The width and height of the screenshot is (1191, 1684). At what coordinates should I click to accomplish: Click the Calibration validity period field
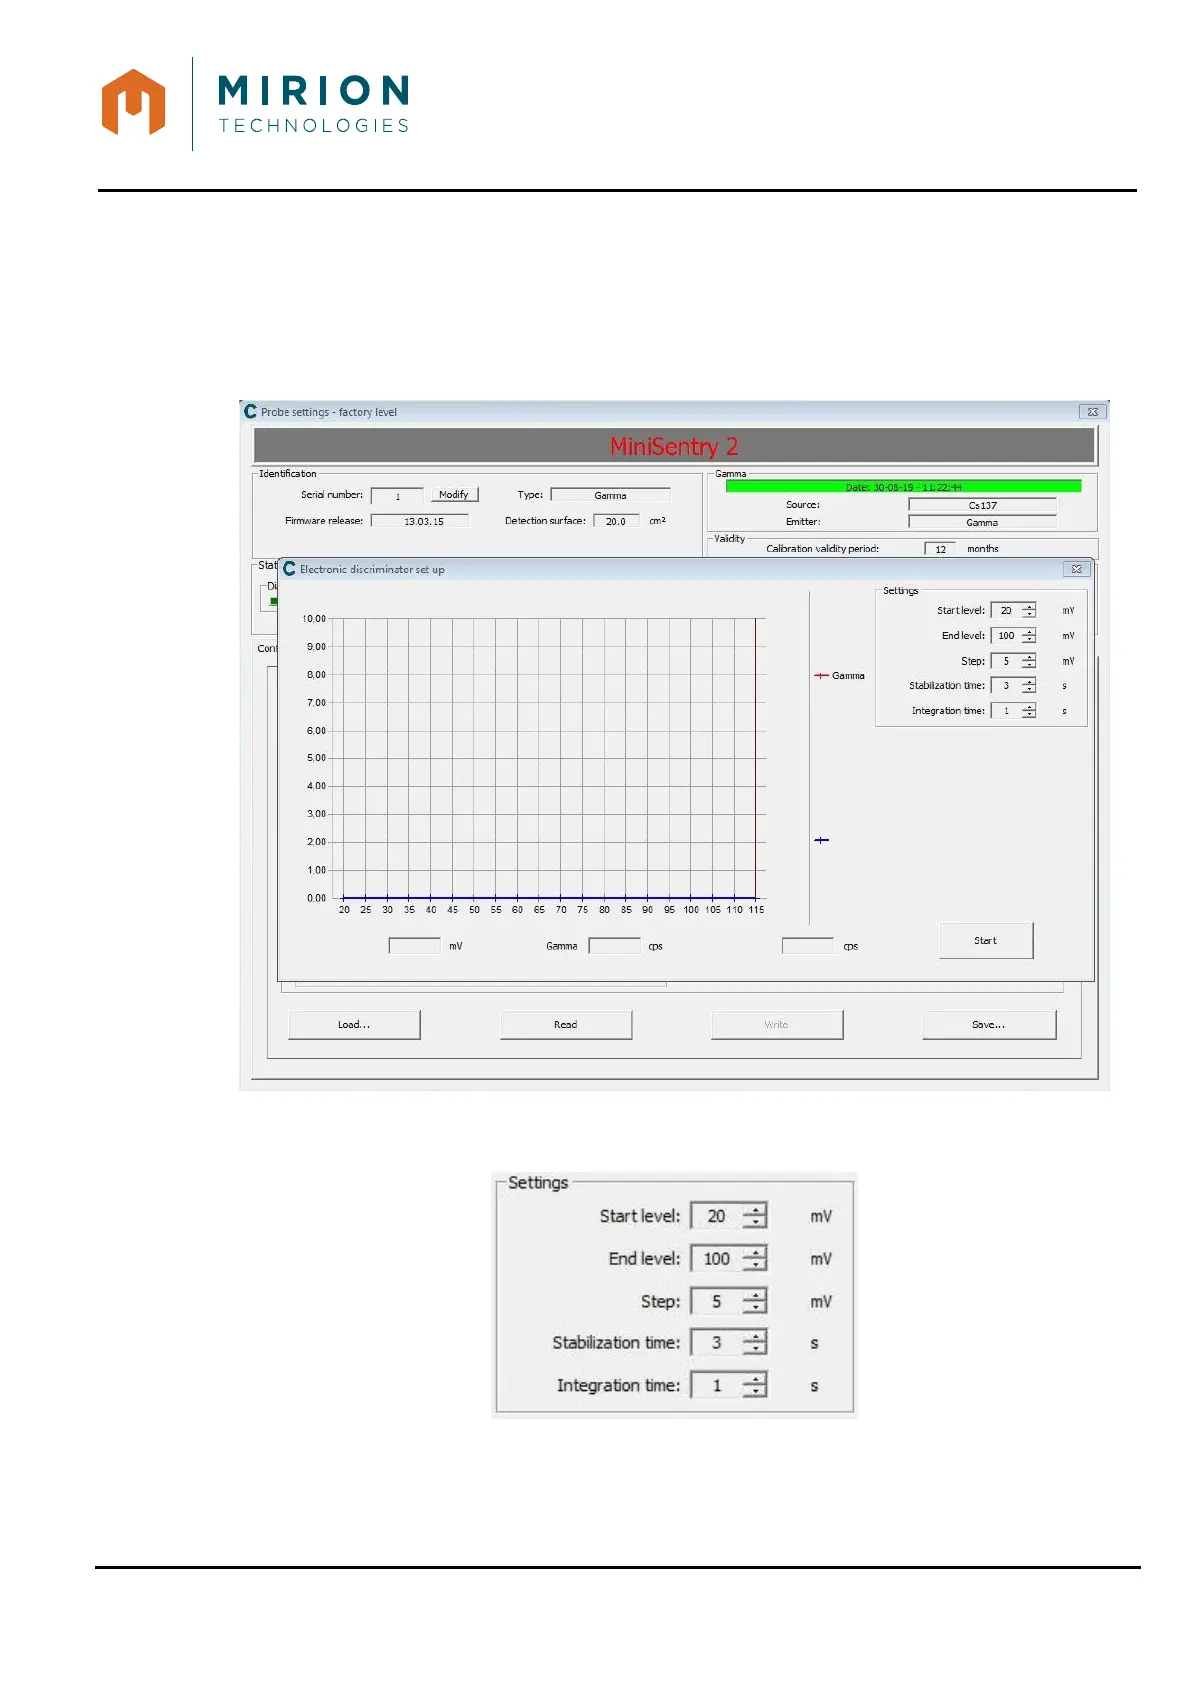[940, 549]
